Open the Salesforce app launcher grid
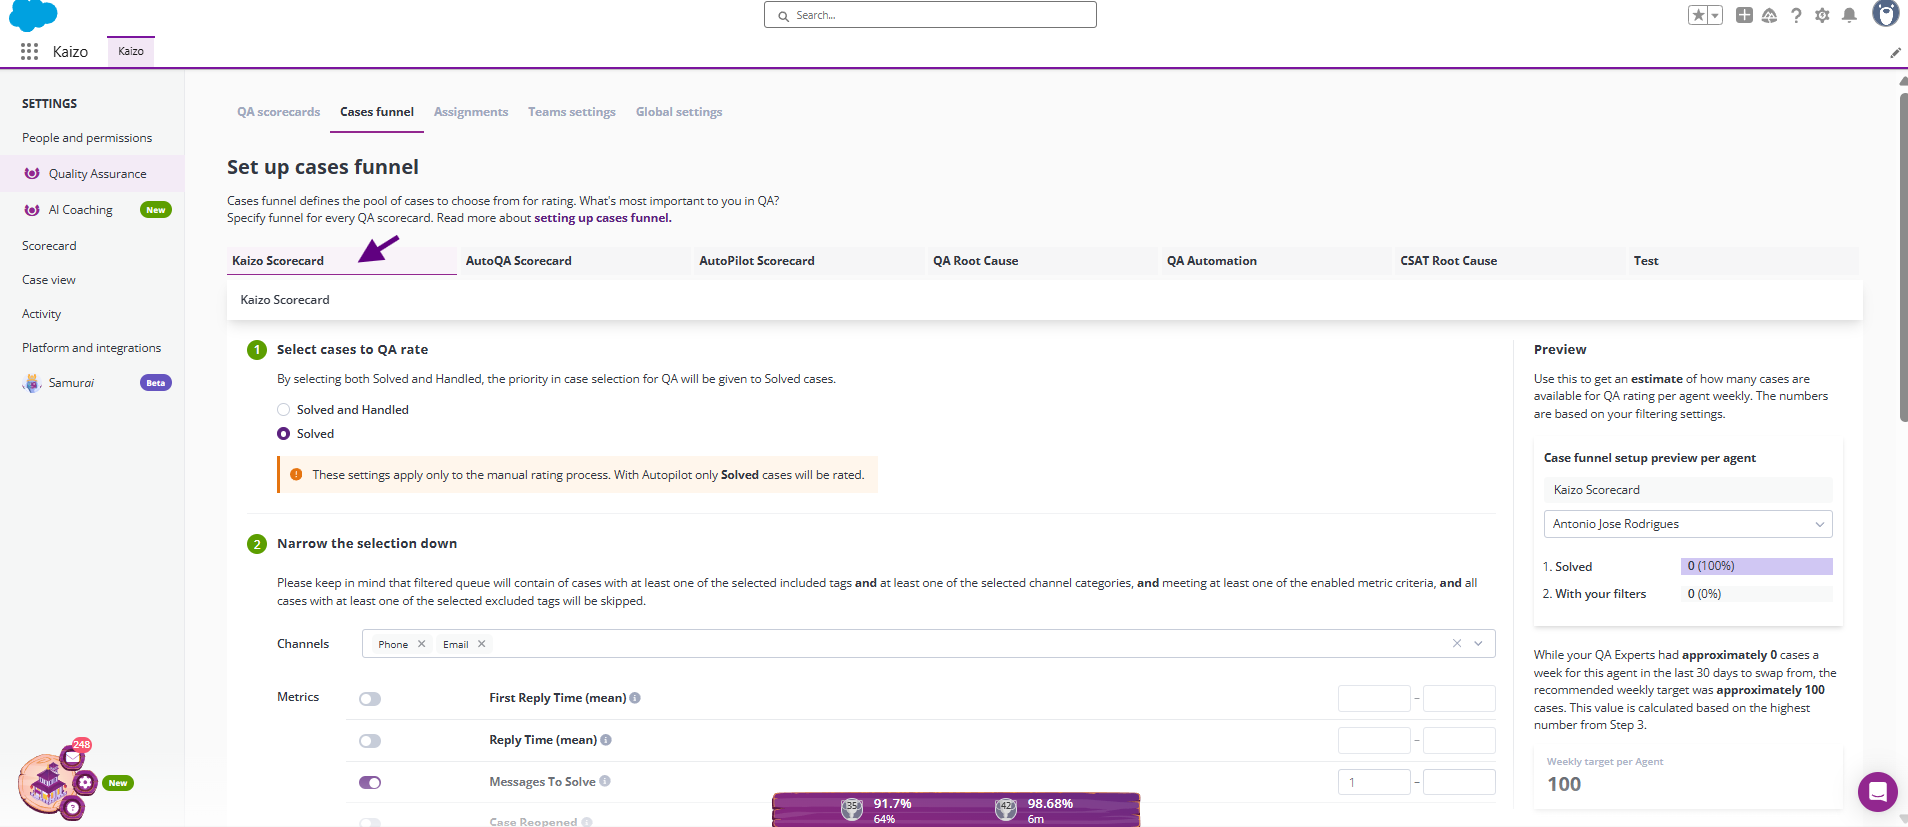The image size is (1908, 827). (29, 51)
